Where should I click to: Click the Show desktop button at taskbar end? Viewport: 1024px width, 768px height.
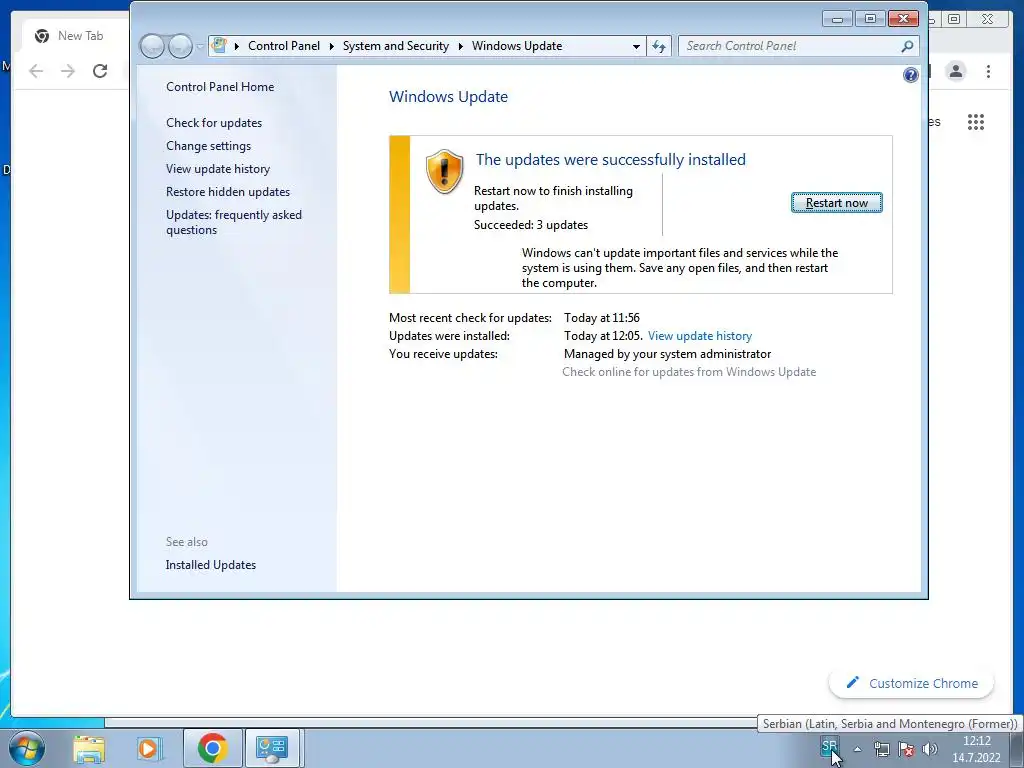(1018, 748)
